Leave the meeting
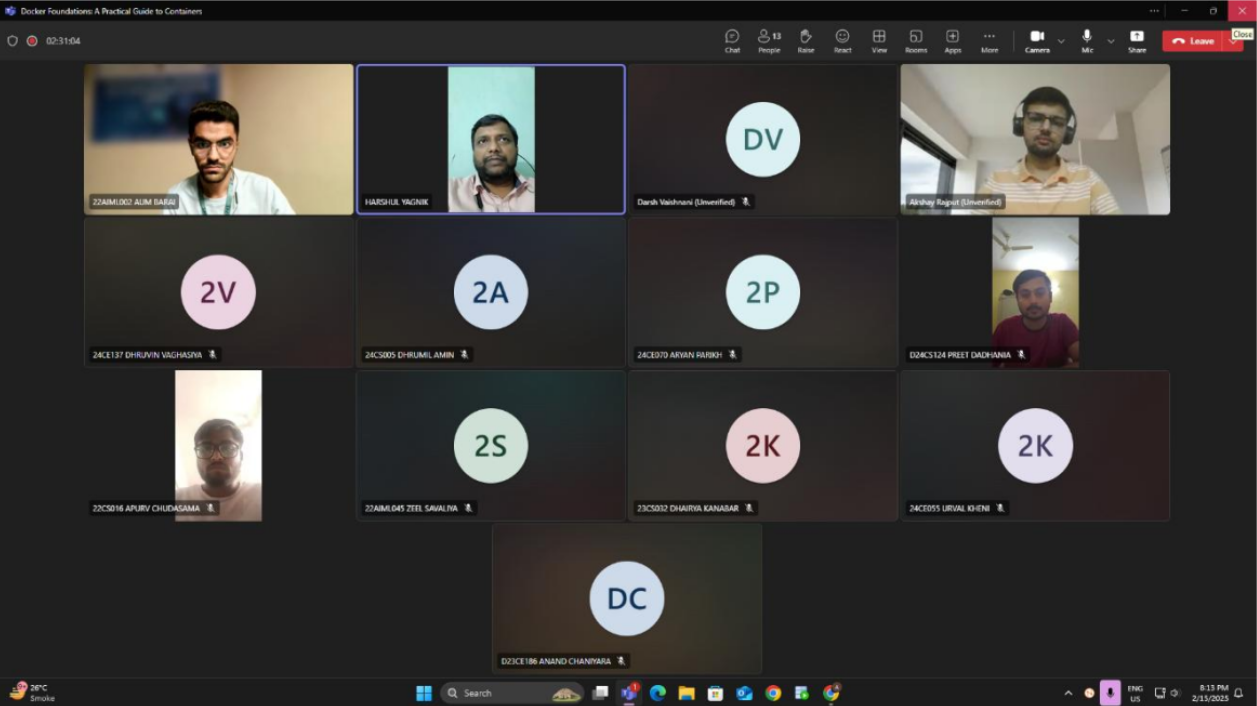Image resolution: width=1257 pixels, height=706 pixels. [1193, 41]
